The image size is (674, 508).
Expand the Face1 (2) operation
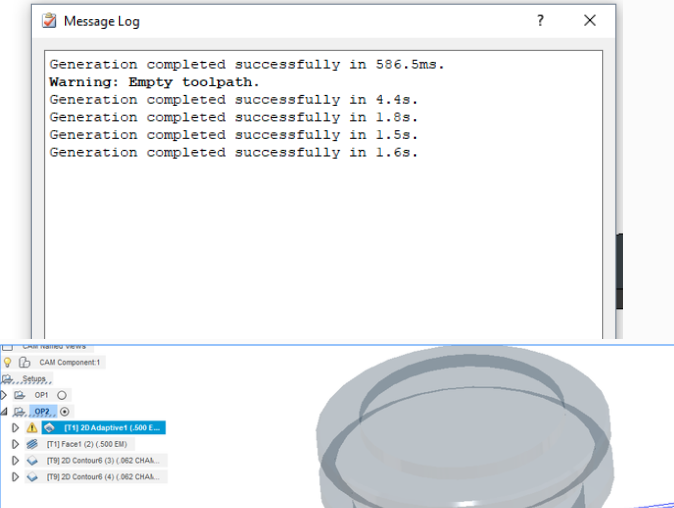[x=15, y=444]
